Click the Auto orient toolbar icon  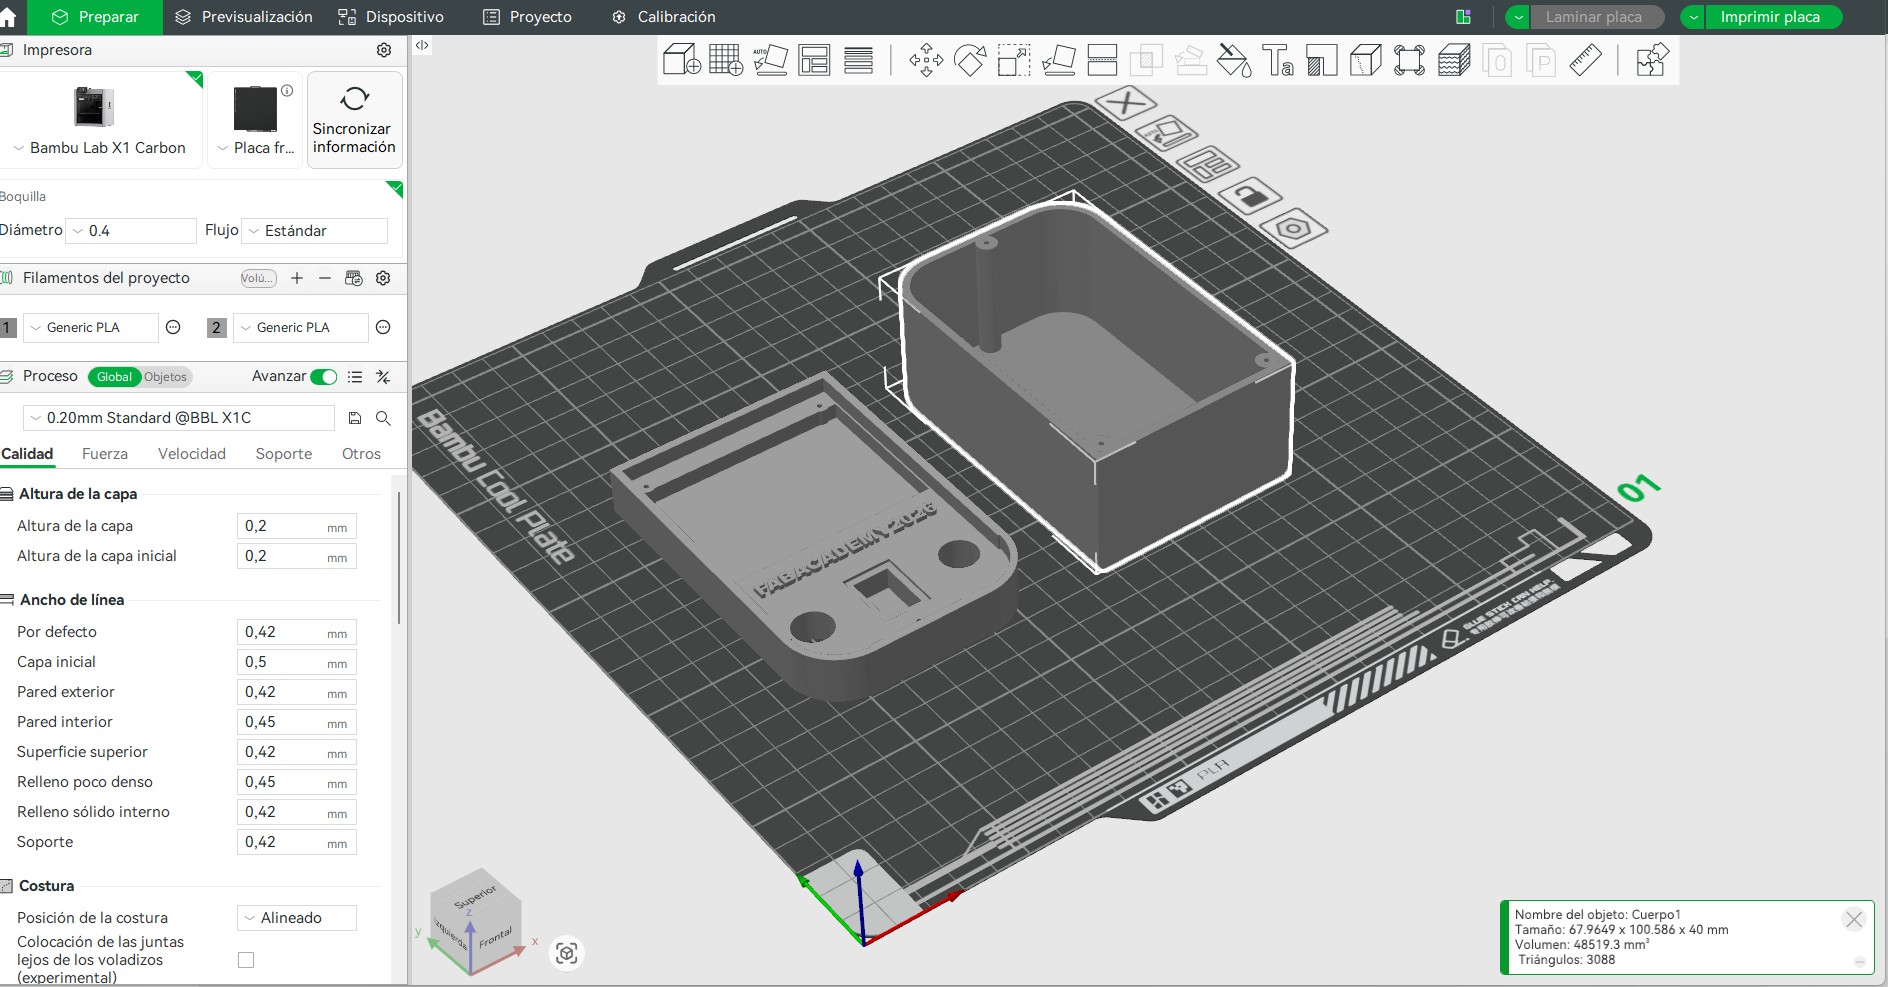[x=770, y=60]
